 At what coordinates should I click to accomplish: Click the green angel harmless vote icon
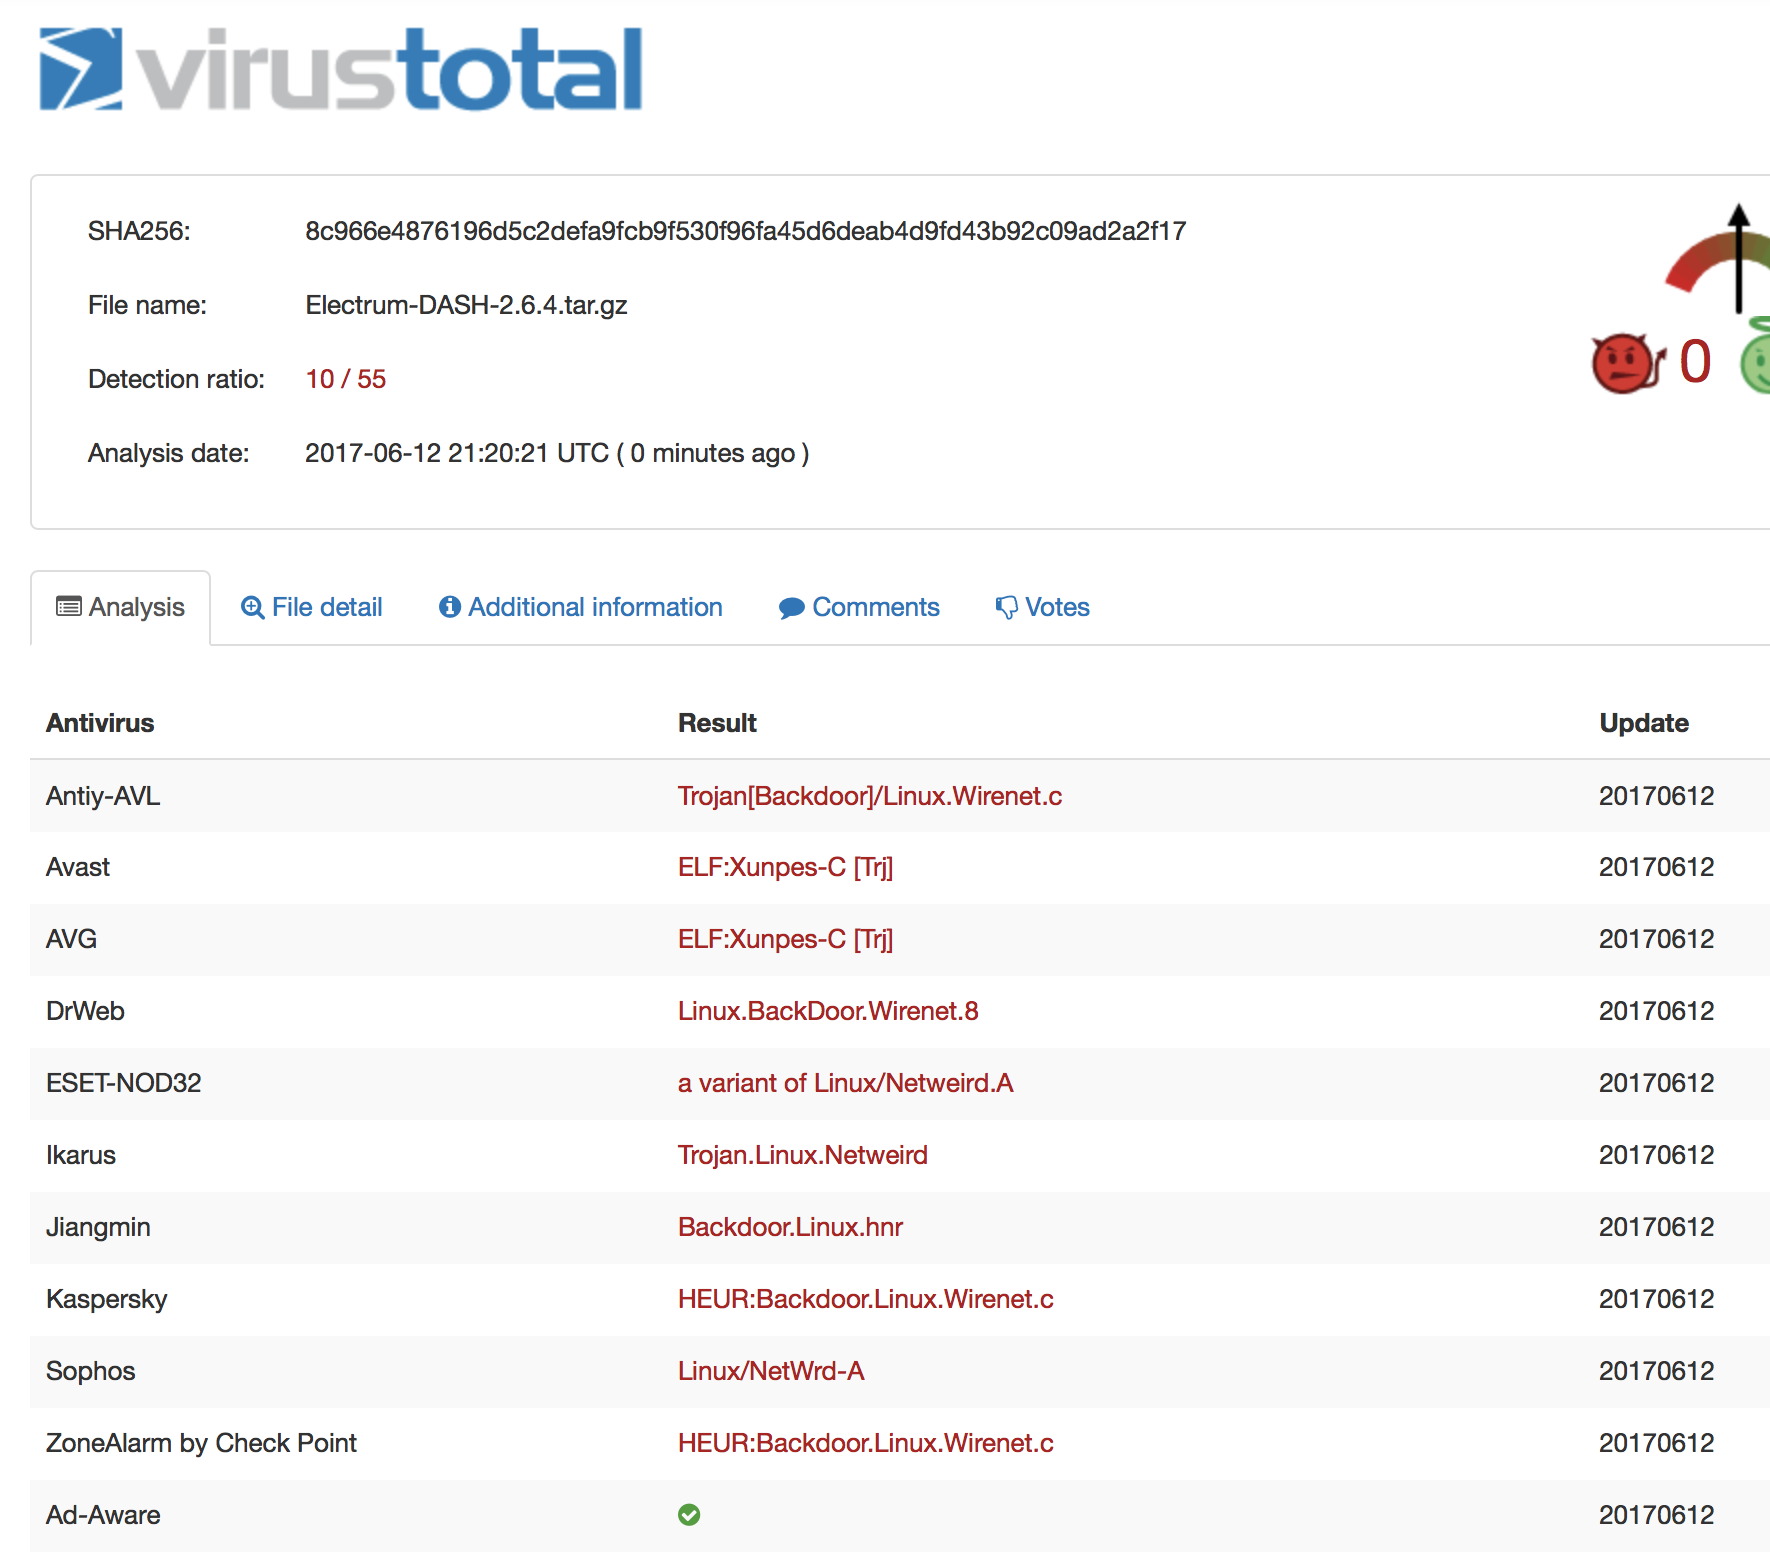pyautogui.click(x=1756, y=358)
